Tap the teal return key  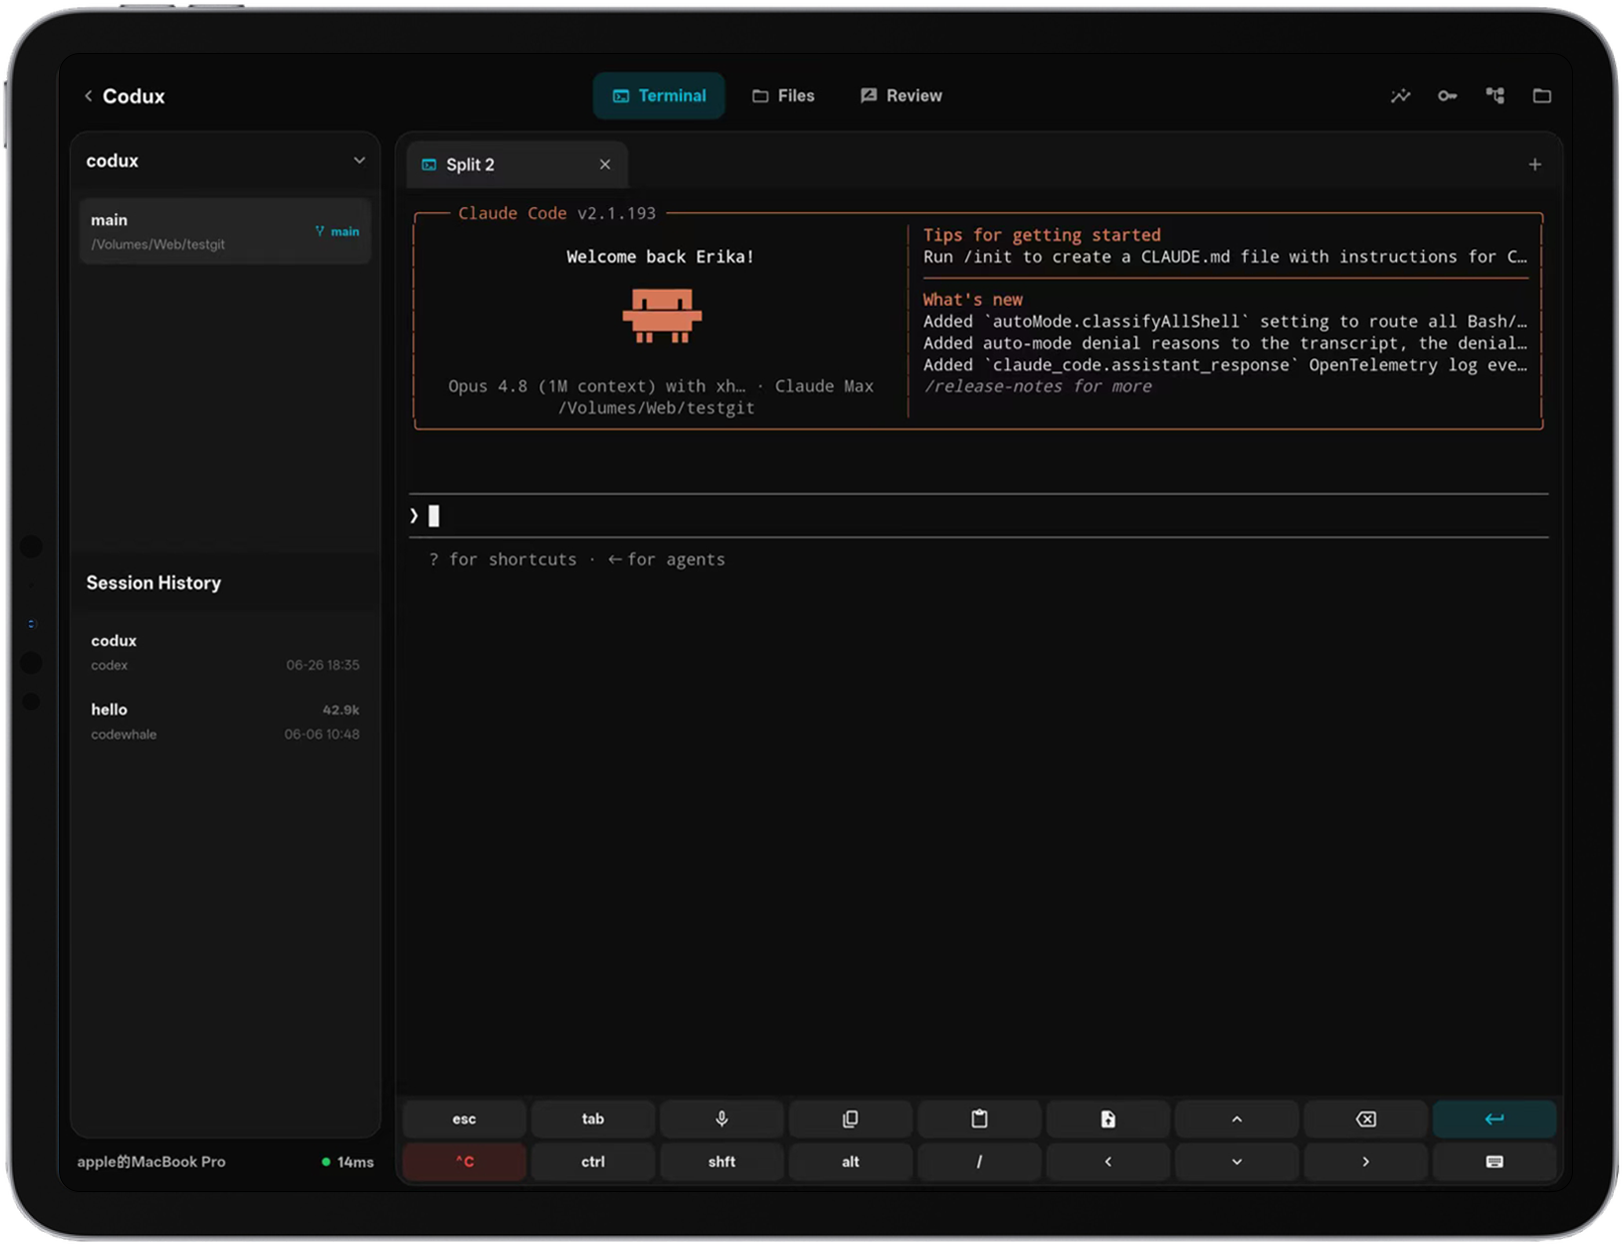point(1495,1119)
